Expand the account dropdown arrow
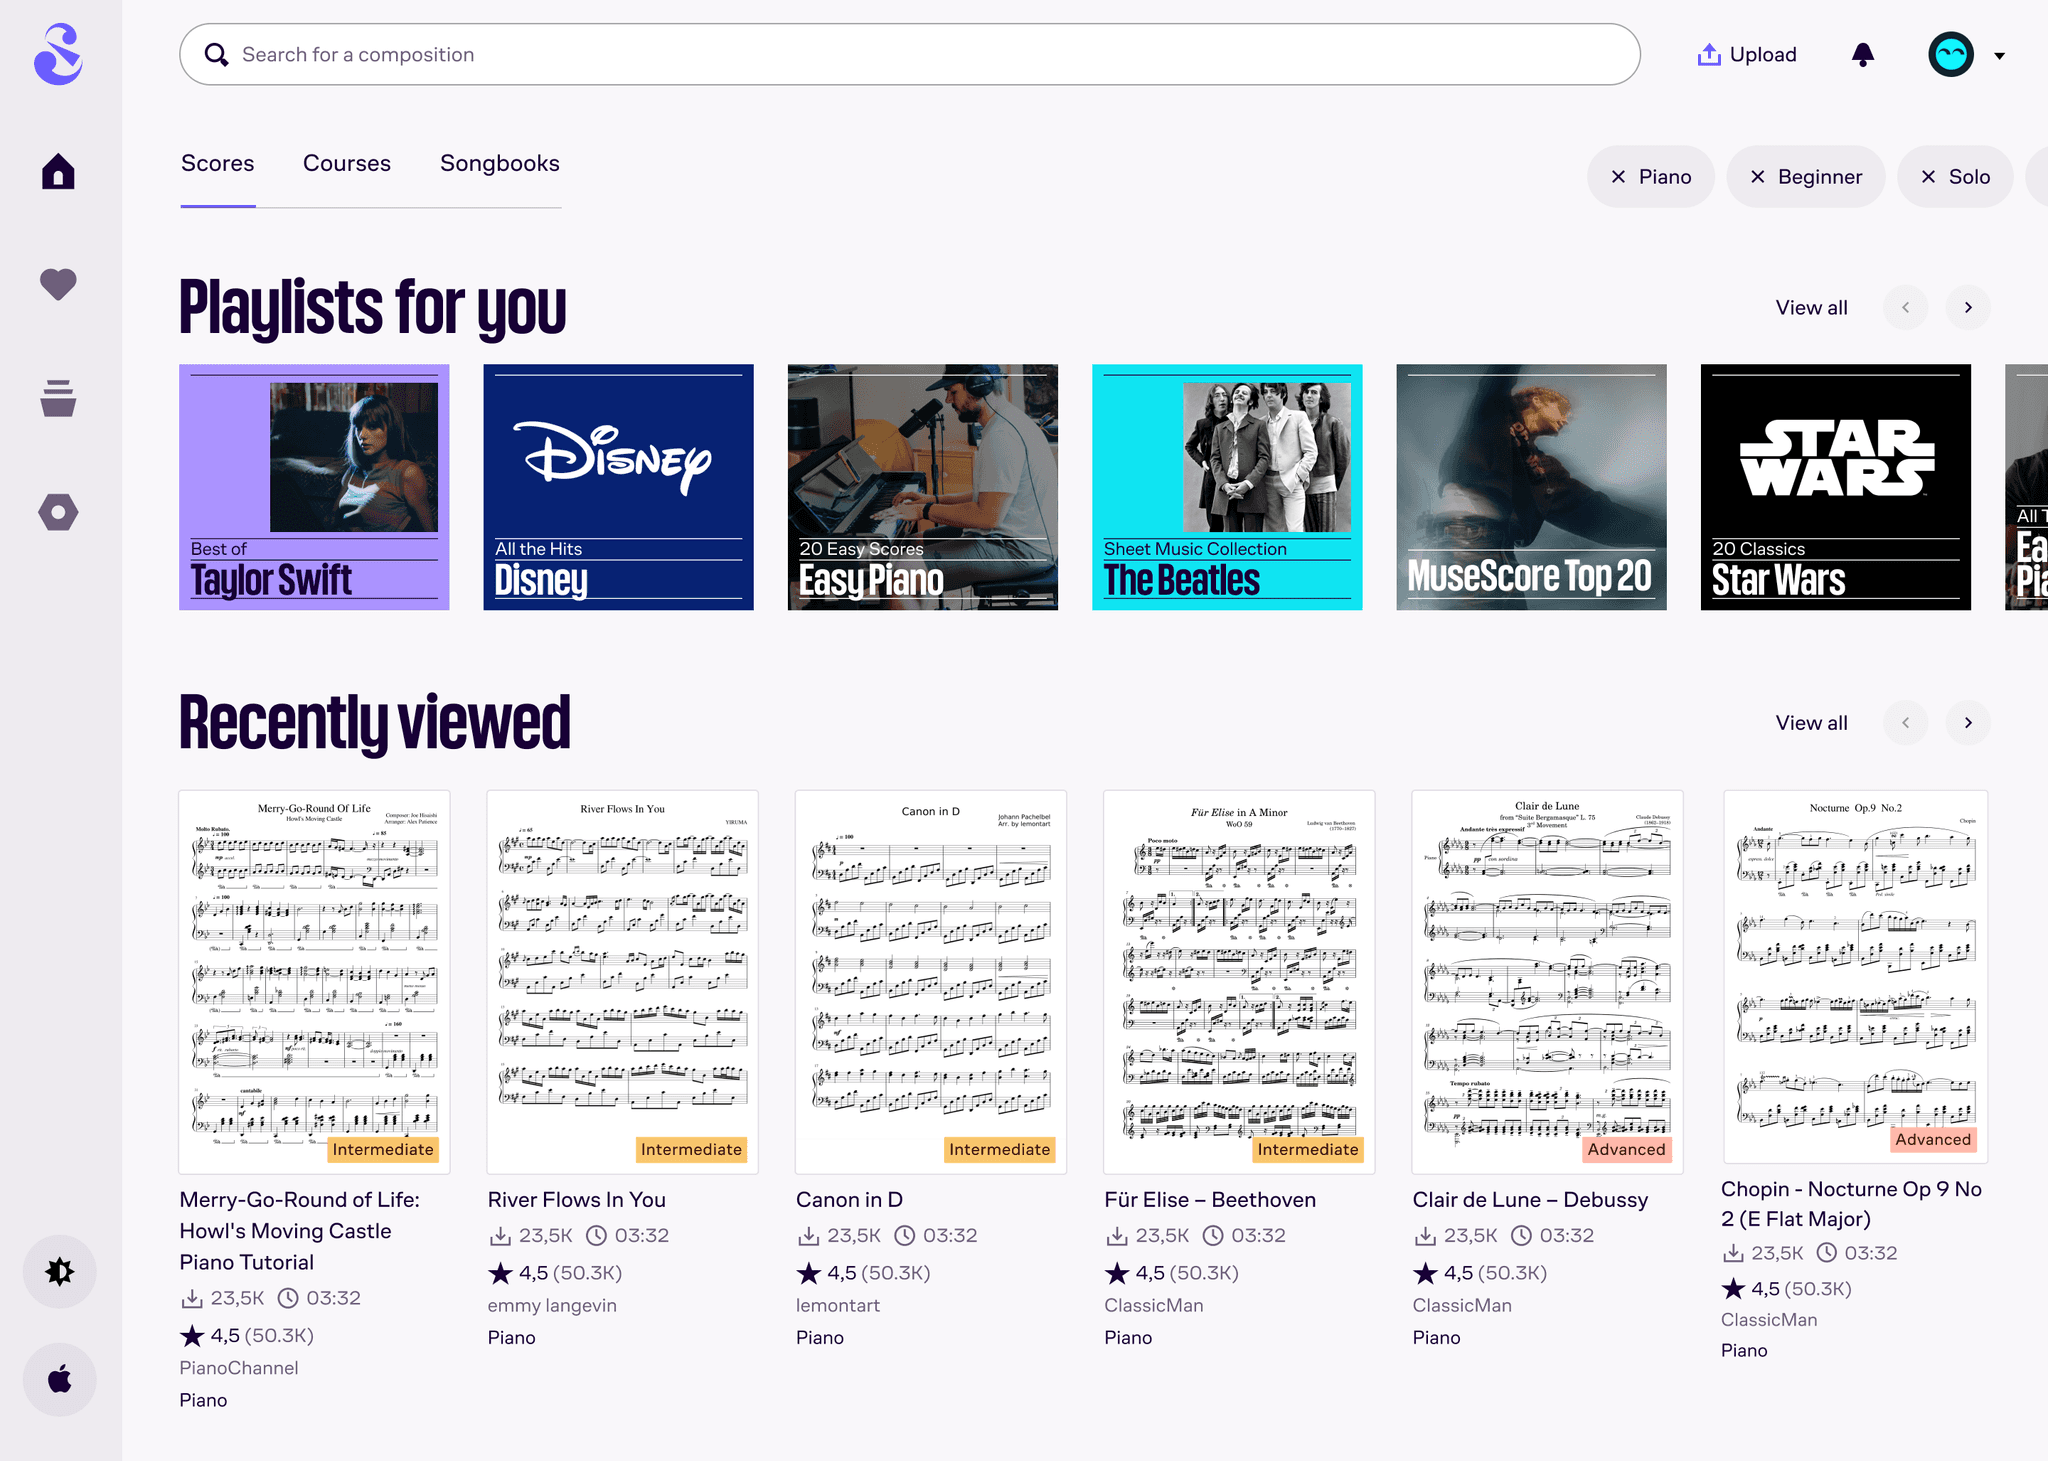This screenshot has width=2048, height=1461. click(2000, 56)
